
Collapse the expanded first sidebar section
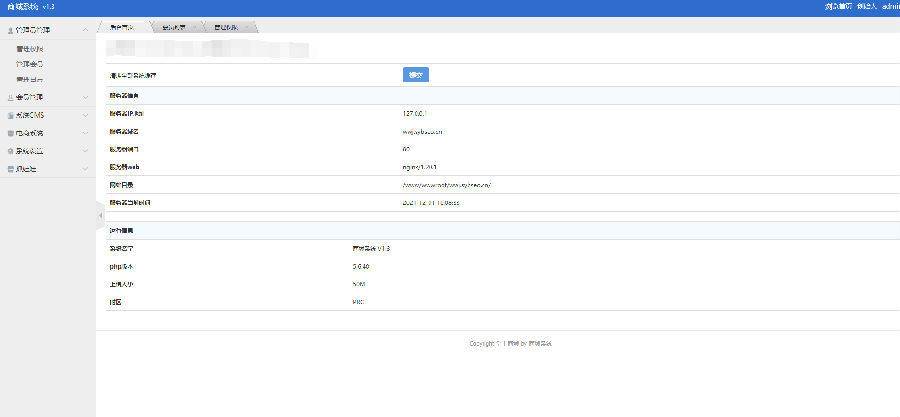pyautogui.click(x=85, y=31)
